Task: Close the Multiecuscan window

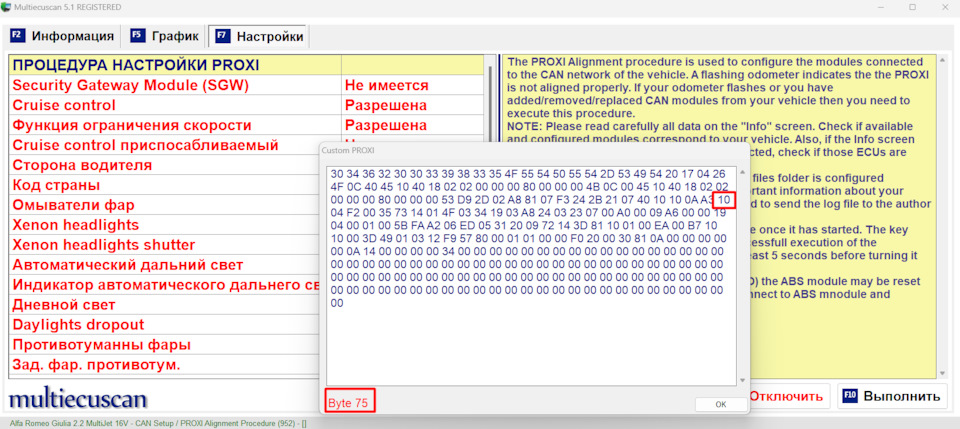Action: [x=943, y=7]
